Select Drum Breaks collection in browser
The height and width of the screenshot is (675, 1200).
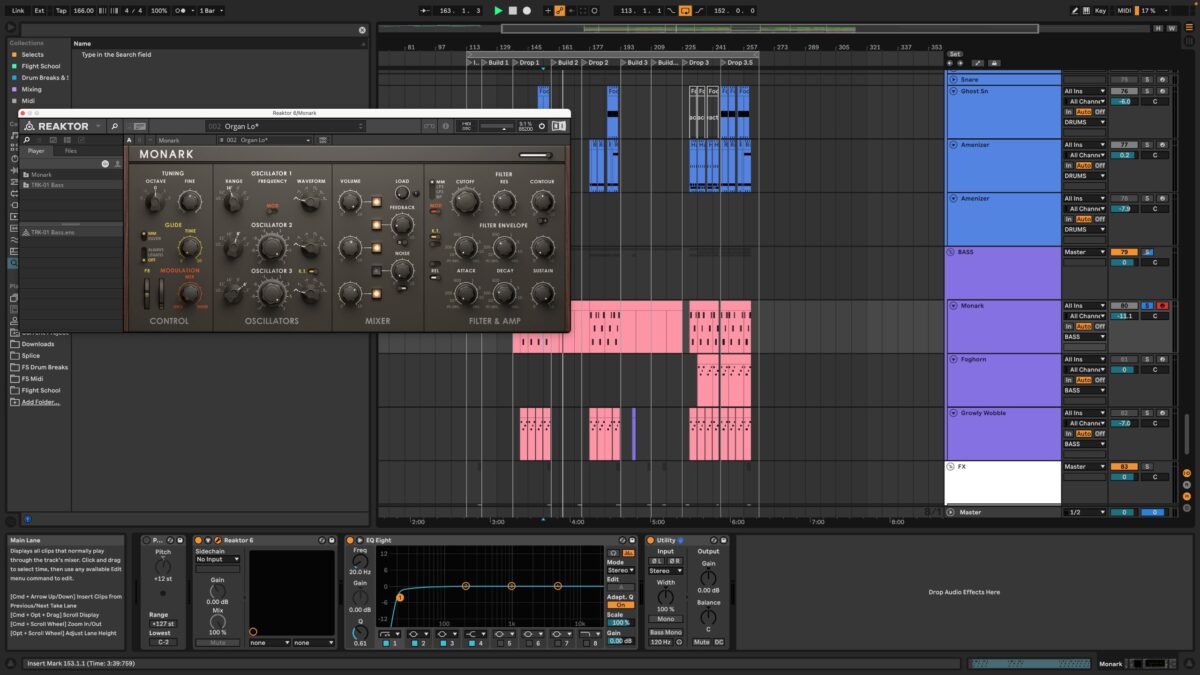(45, 78)
